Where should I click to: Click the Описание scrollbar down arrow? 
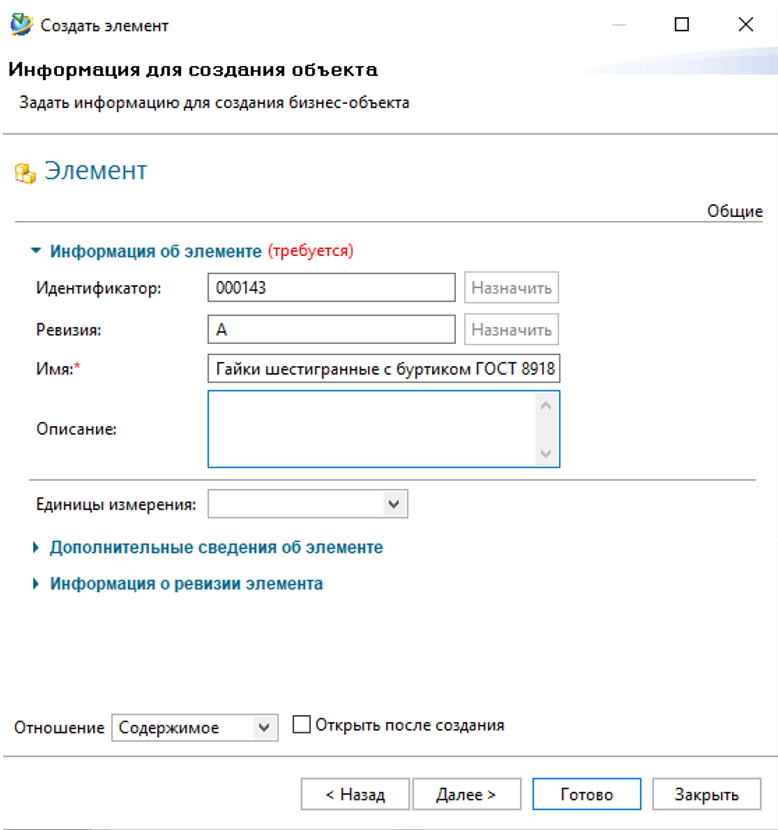click(x=546, y=454)
